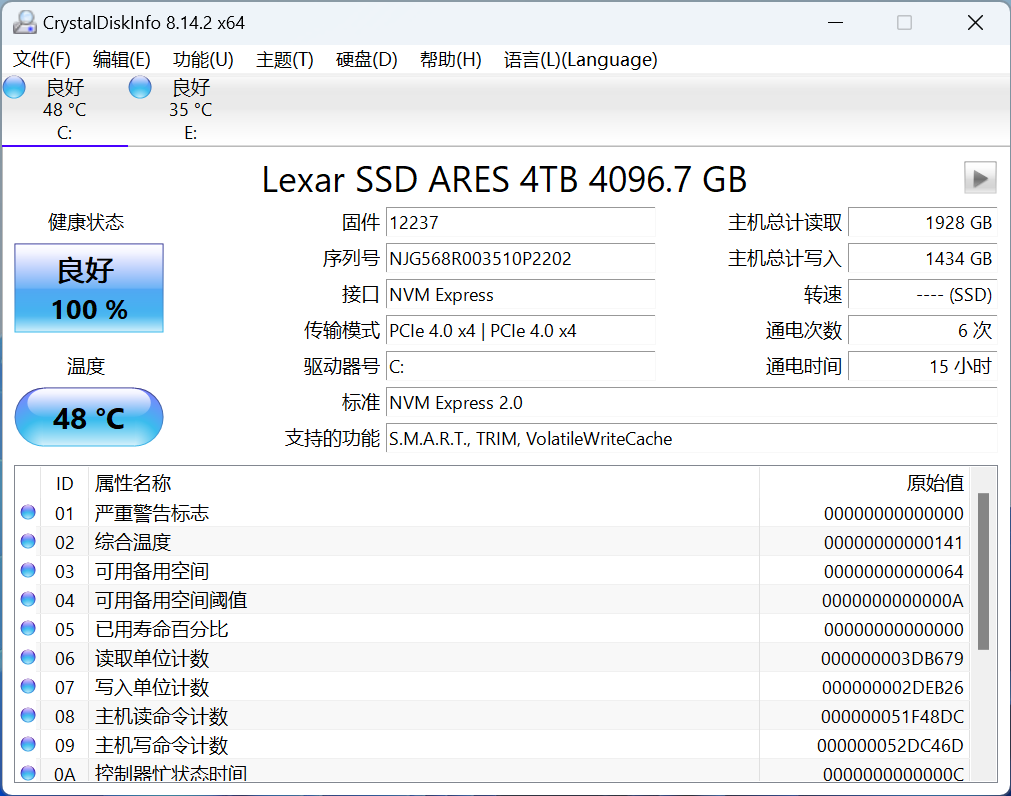Select the 良好 100% health status panel
1011x796 pixels.
(88, 288)
